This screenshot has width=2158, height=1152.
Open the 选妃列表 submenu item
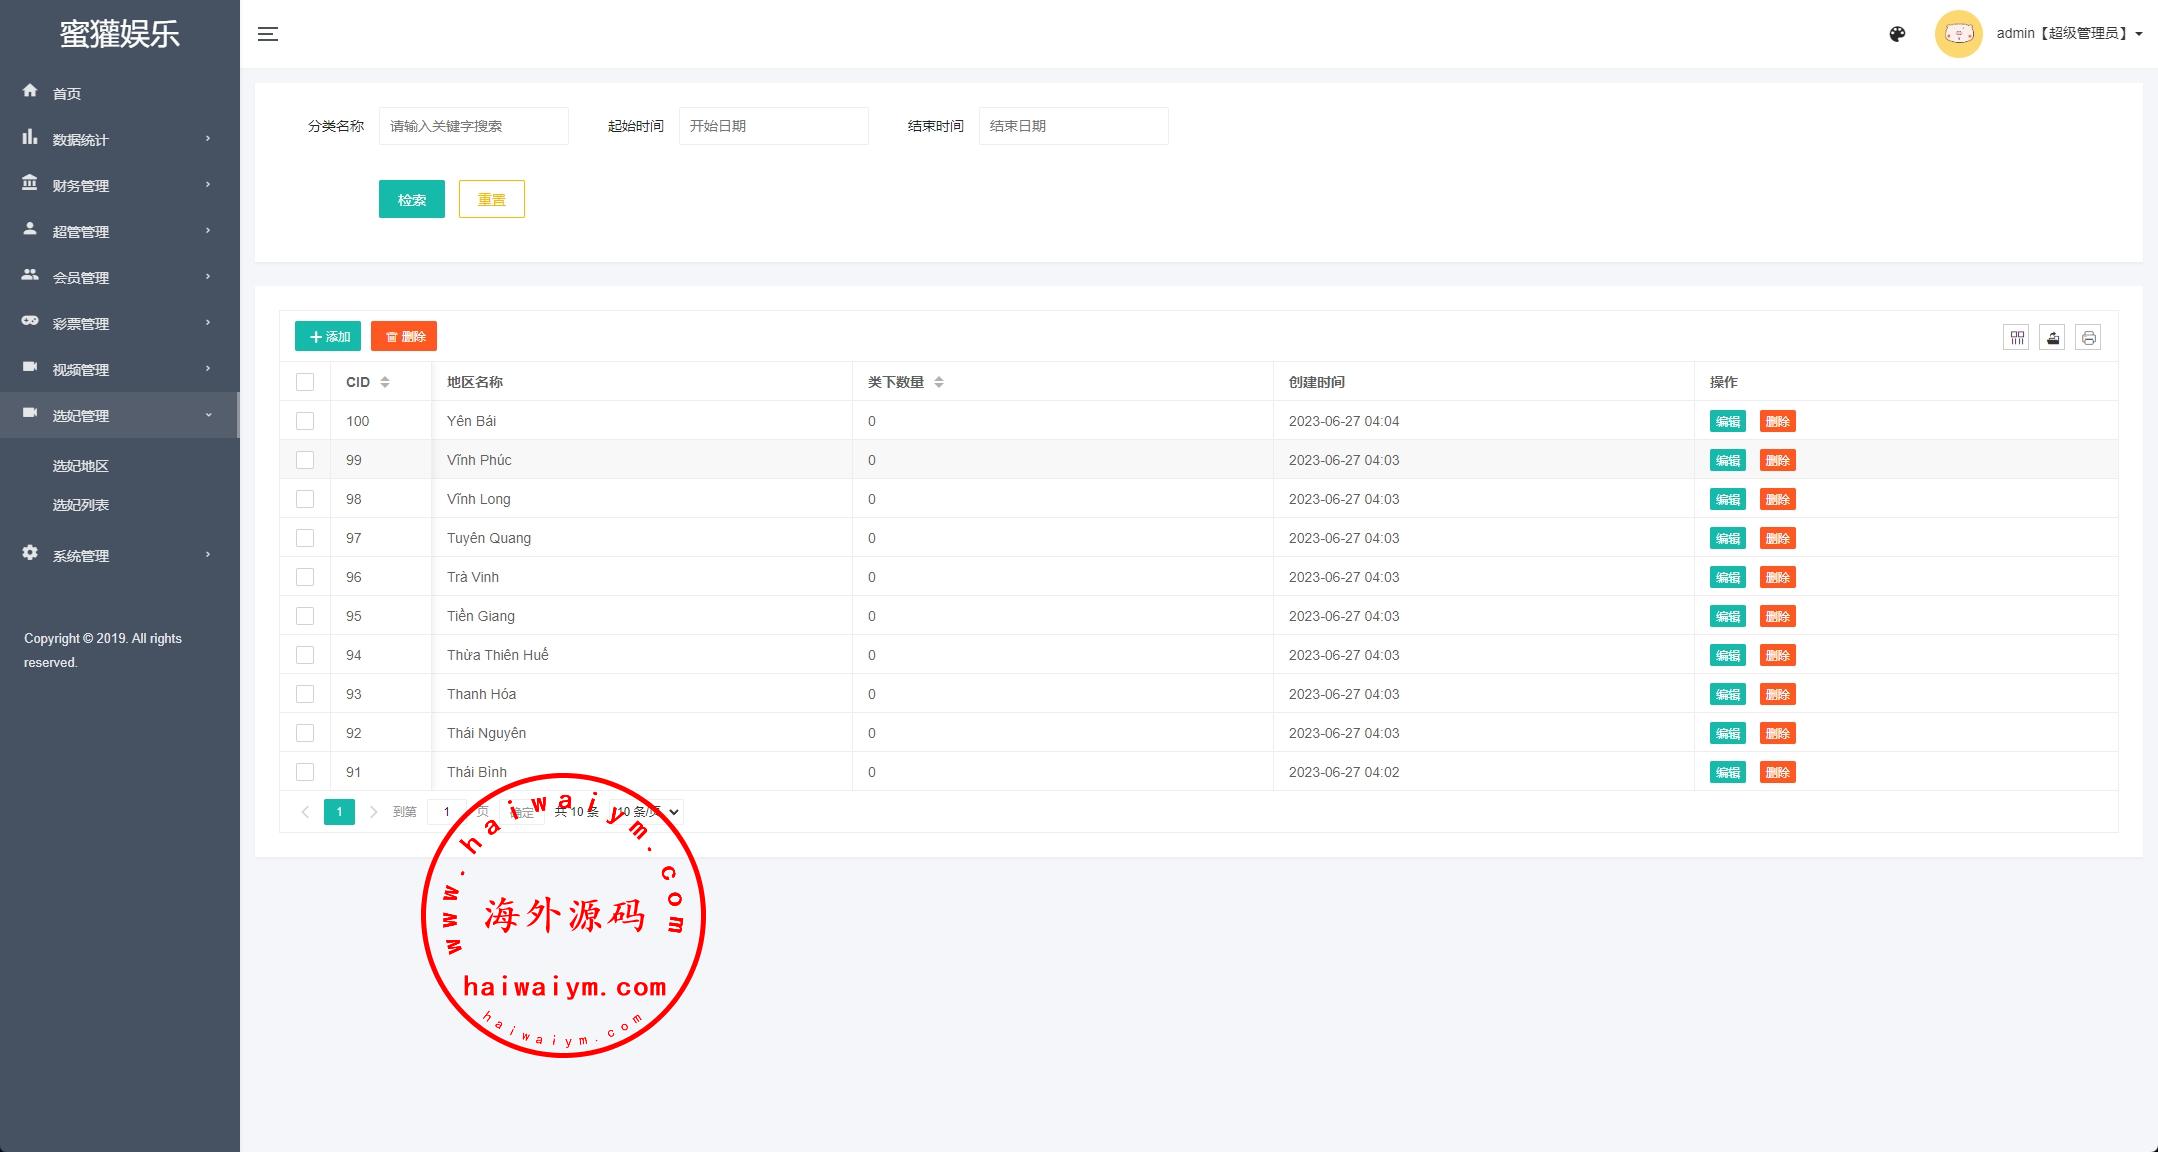(81, 505)
